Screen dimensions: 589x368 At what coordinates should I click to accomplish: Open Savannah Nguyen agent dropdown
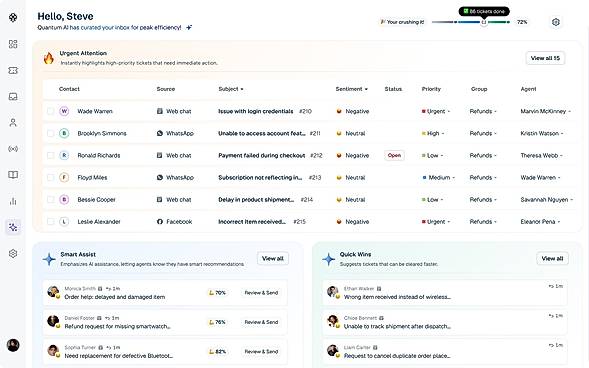pos(547,199)
